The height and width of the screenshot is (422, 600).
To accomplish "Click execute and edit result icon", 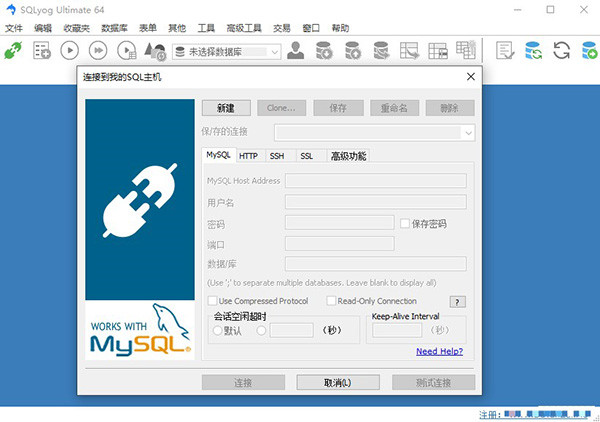I will pyautogui.click(x=127, y=51).
